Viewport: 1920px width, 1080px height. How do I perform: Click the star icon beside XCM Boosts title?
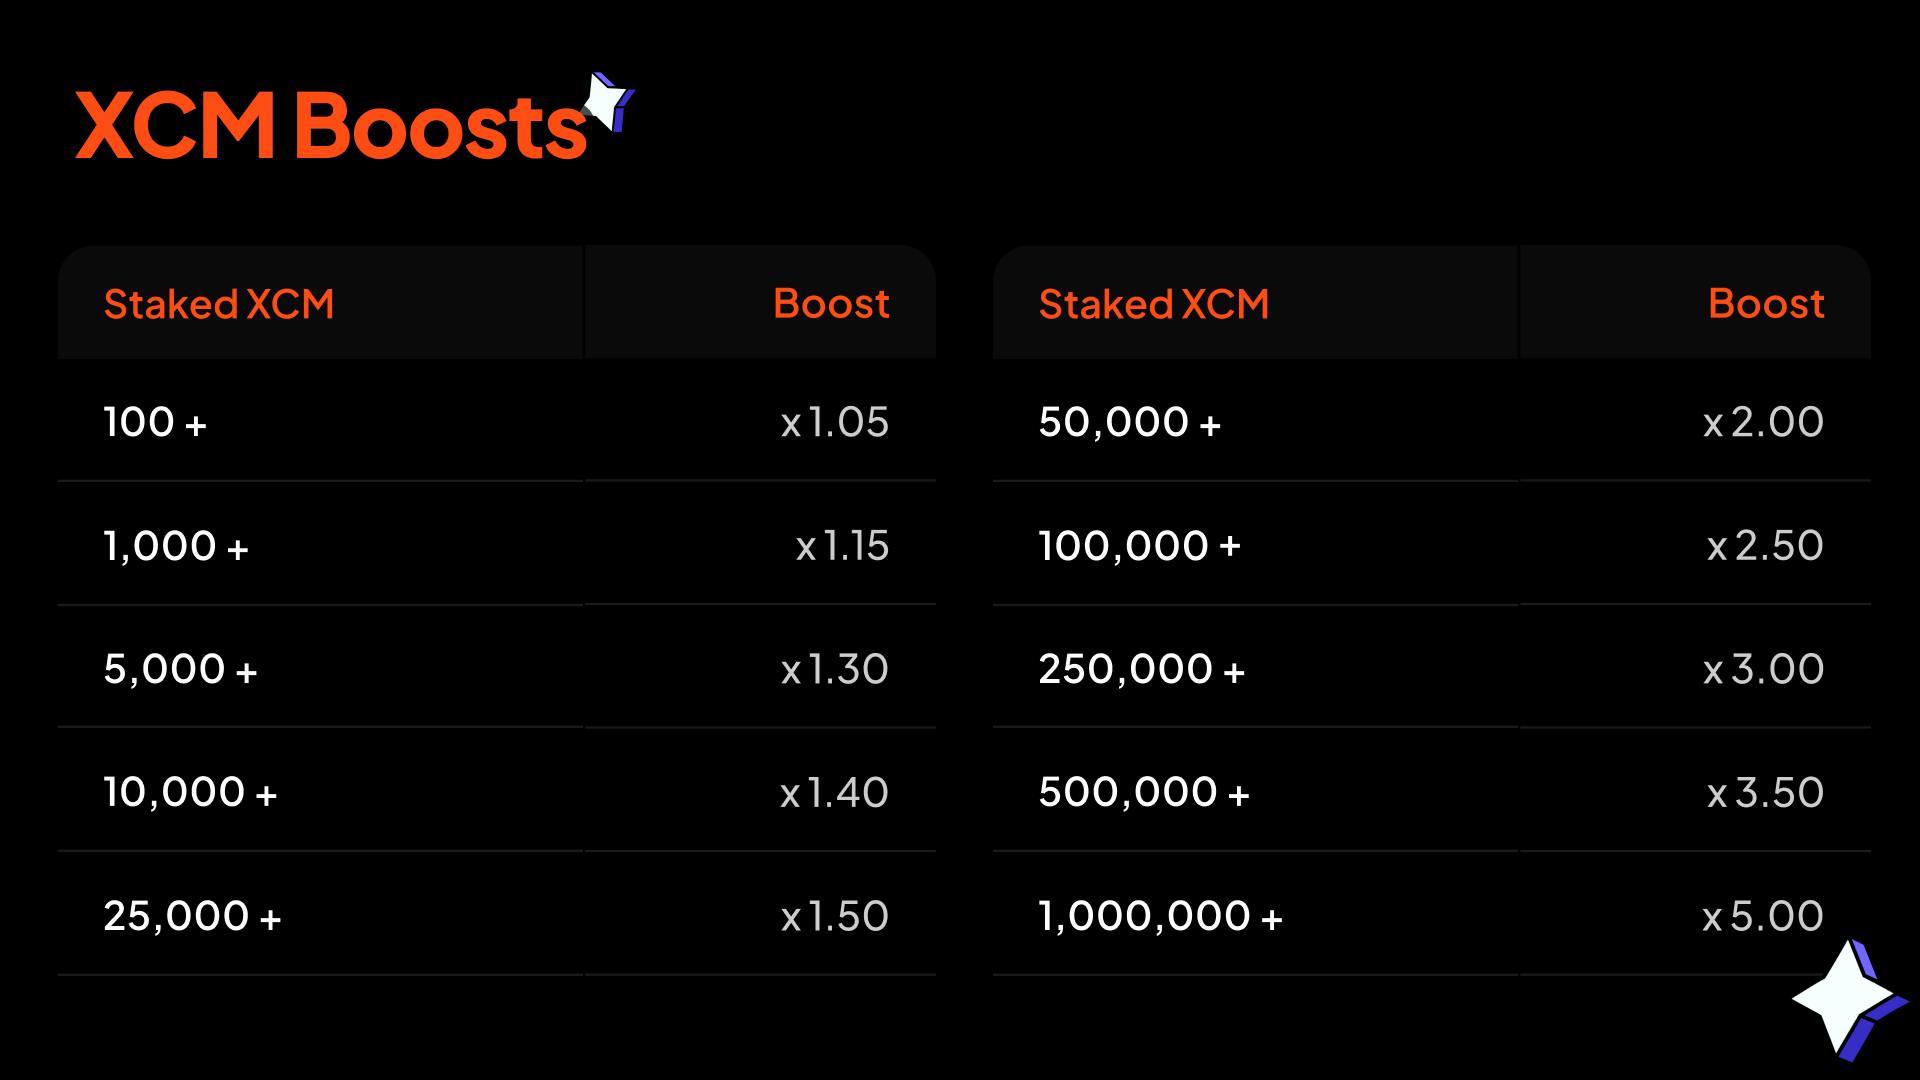pyautogui.click(x=607, y=102)
